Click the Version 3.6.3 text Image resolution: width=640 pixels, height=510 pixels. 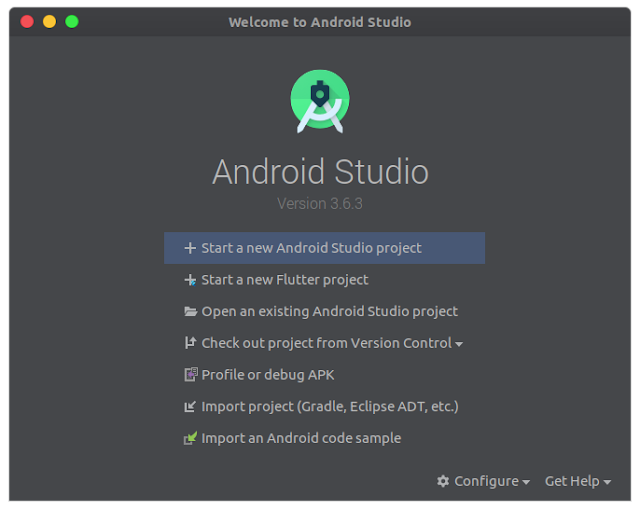click(x=320, y=204)
